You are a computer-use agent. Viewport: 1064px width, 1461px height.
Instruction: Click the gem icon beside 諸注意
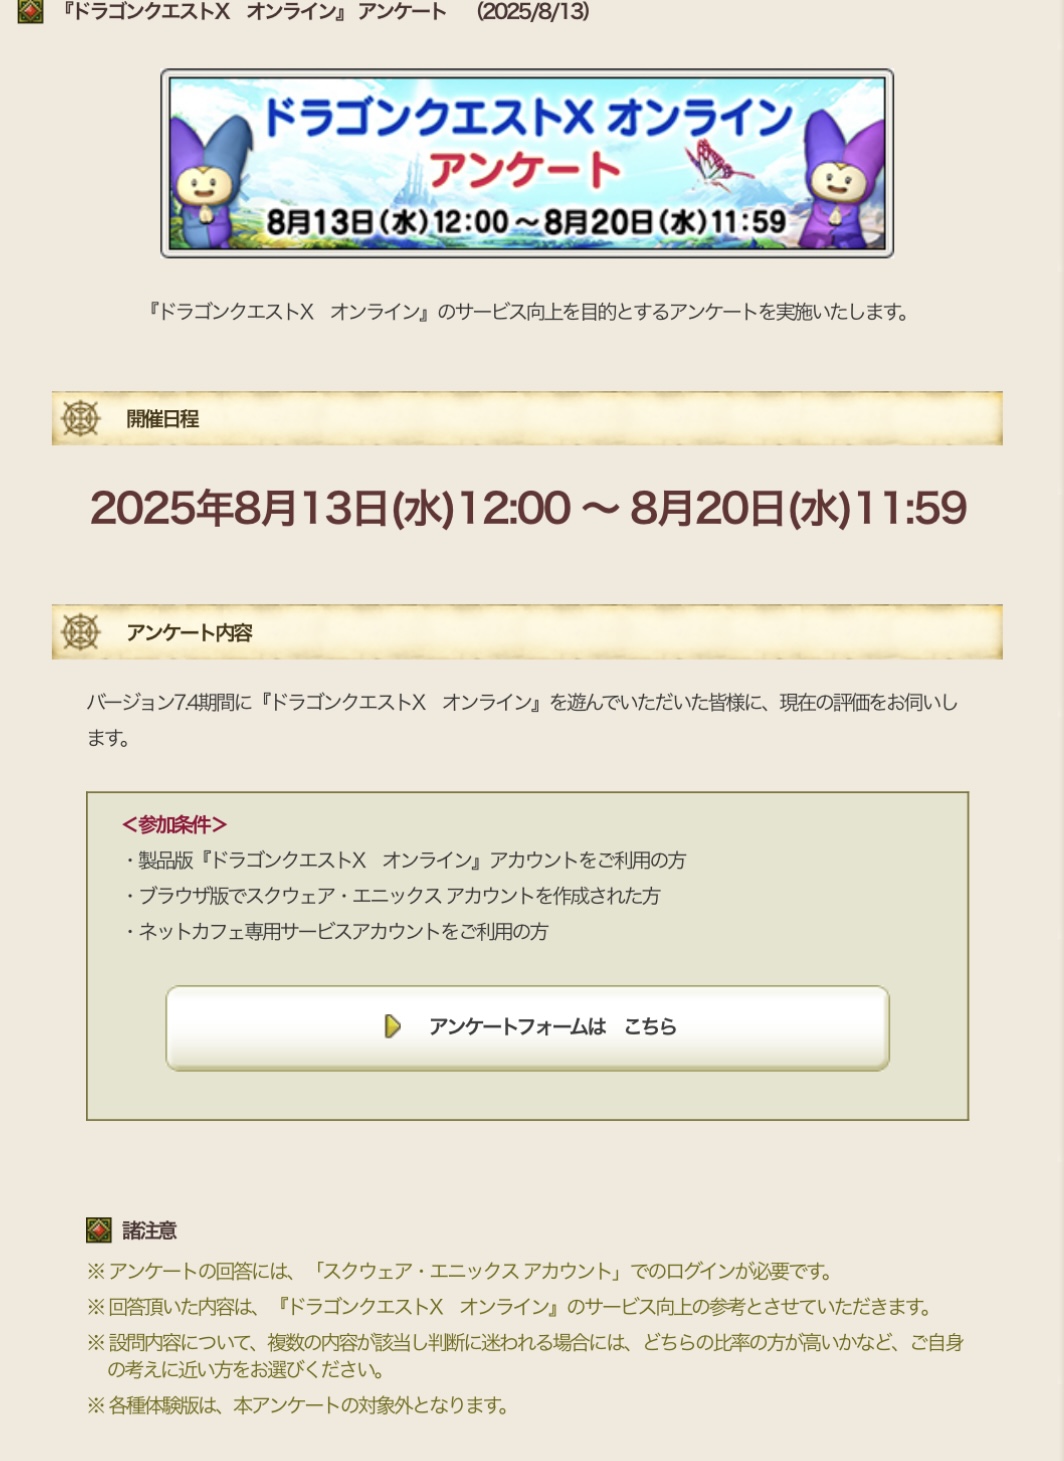[99, 1230]
